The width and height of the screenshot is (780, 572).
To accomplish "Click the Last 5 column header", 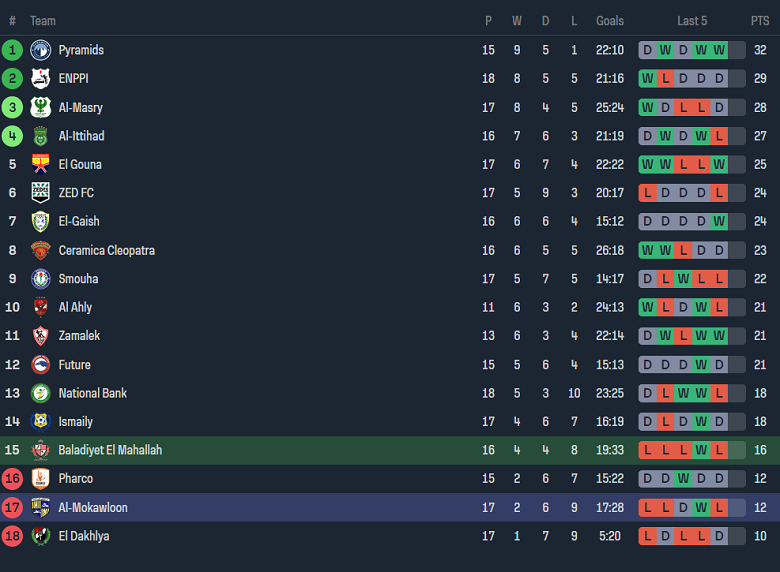I will coord(692,21).
